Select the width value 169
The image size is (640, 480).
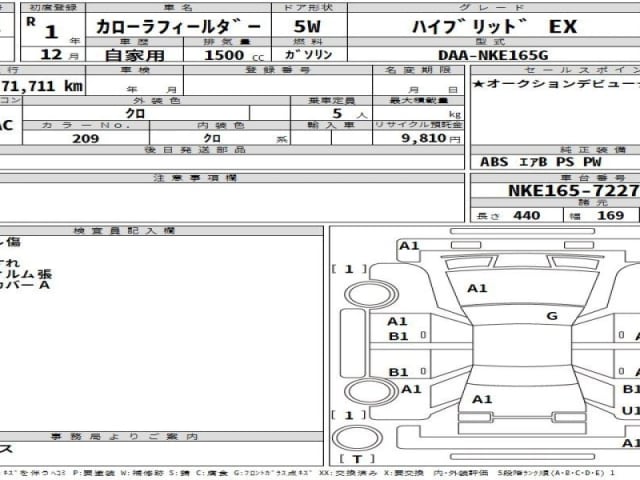point(610,215)
